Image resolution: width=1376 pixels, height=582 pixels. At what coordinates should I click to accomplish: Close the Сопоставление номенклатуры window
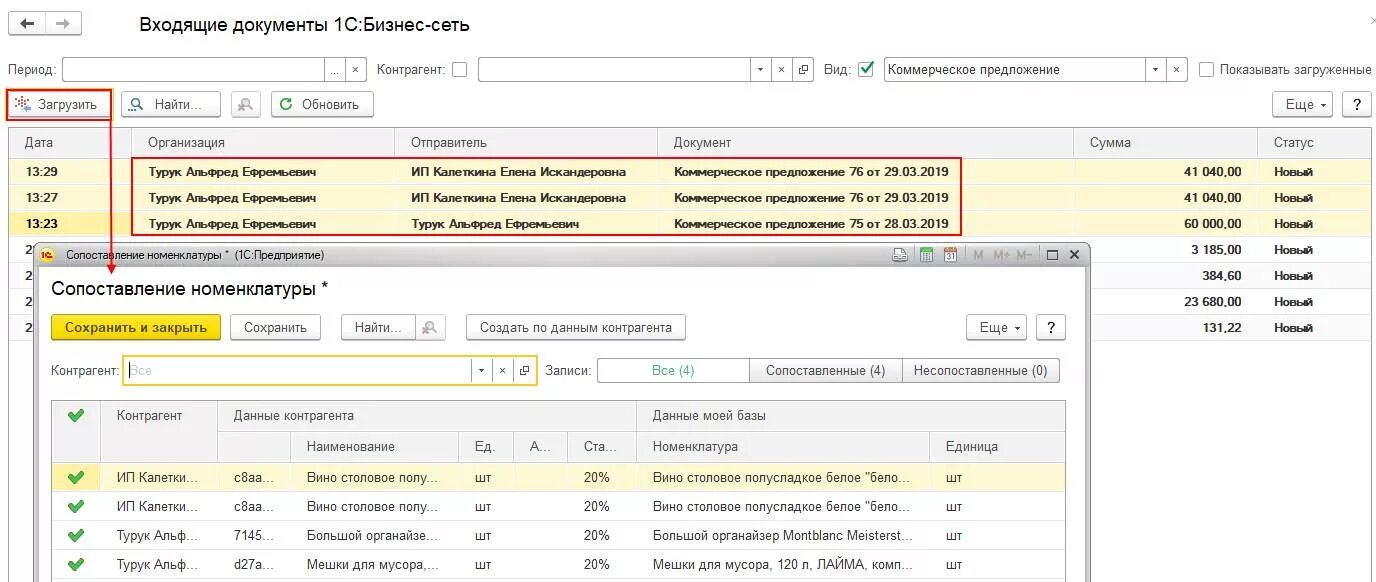coord(1075,255)
